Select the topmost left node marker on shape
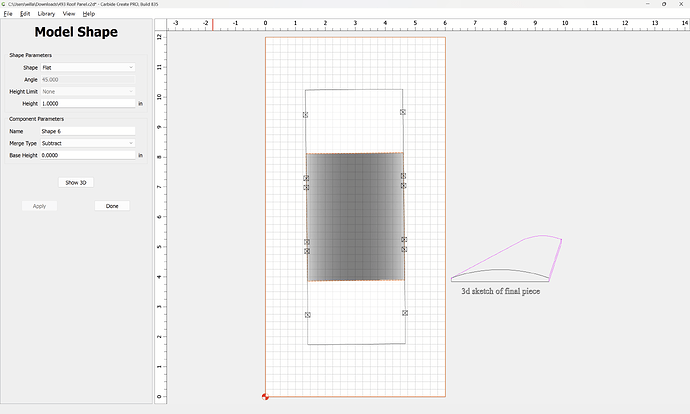690x414 pixels. [x=306, y=115]
